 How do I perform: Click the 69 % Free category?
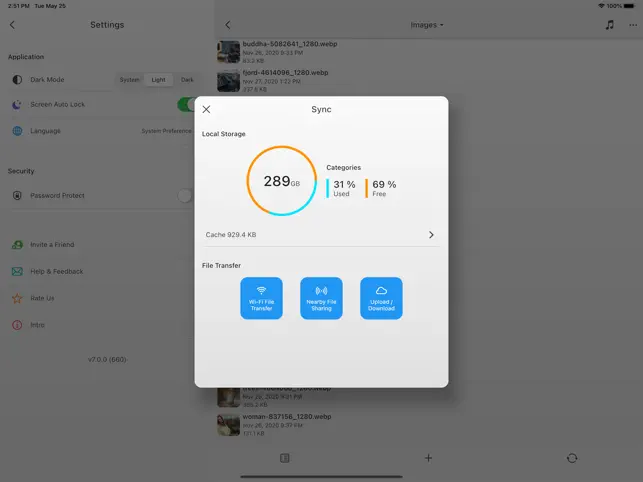click(381, 188)
